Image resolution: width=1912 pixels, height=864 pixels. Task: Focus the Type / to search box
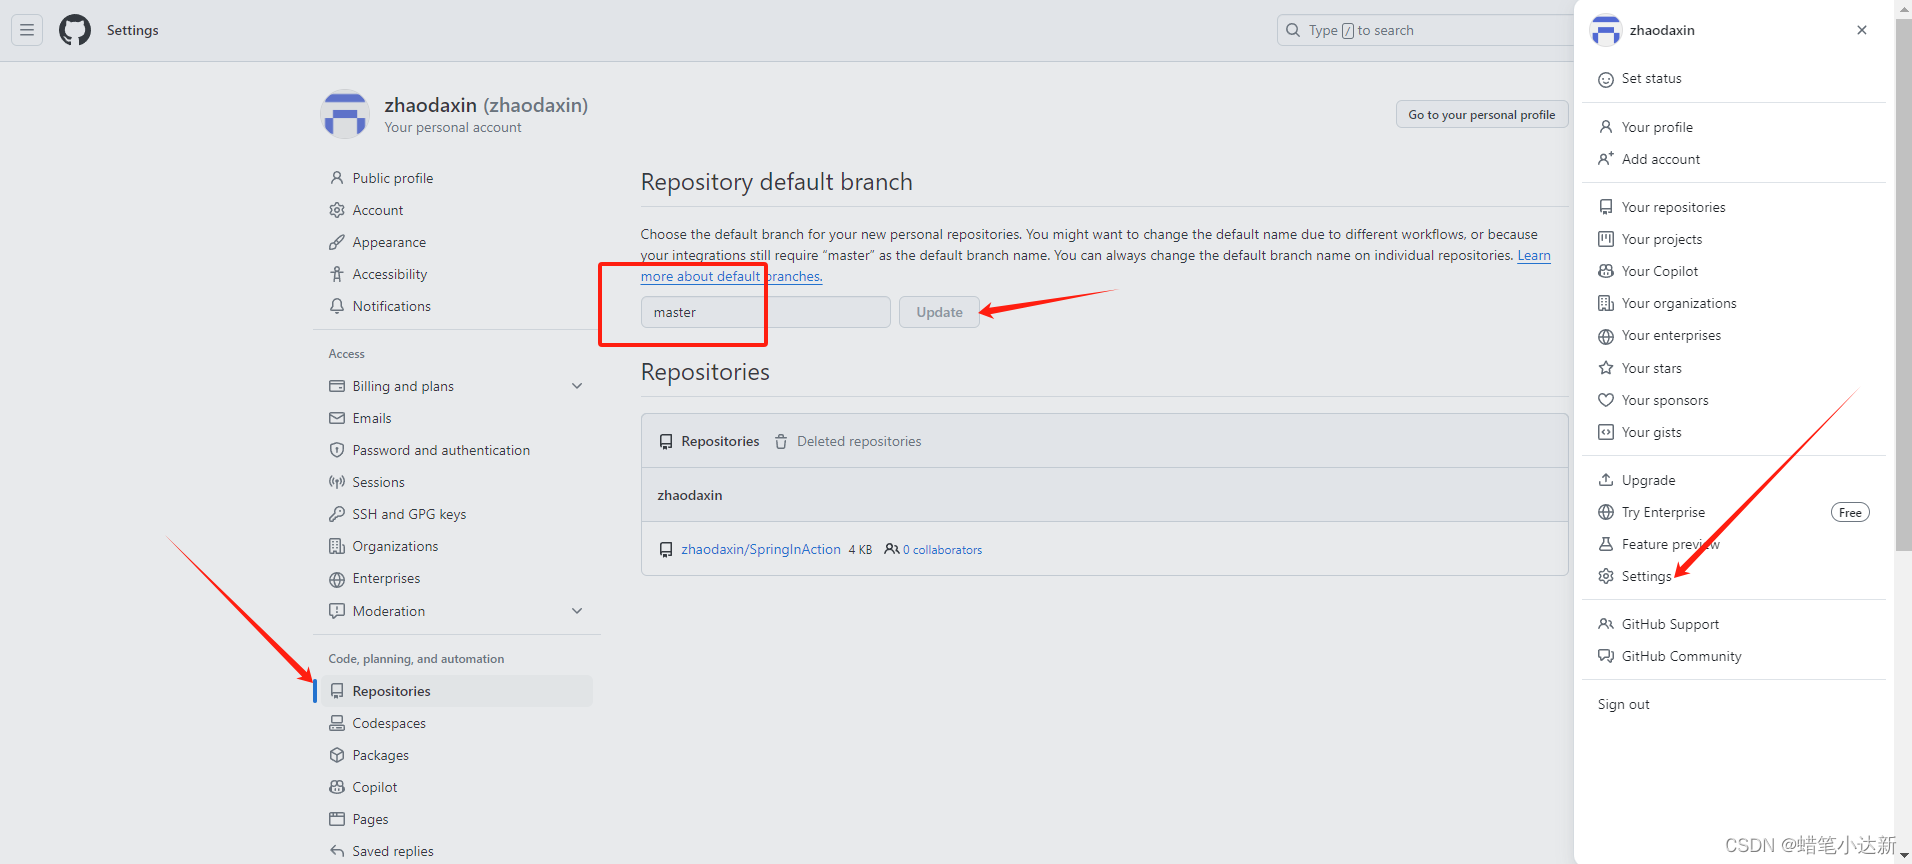click(1425, 30)
